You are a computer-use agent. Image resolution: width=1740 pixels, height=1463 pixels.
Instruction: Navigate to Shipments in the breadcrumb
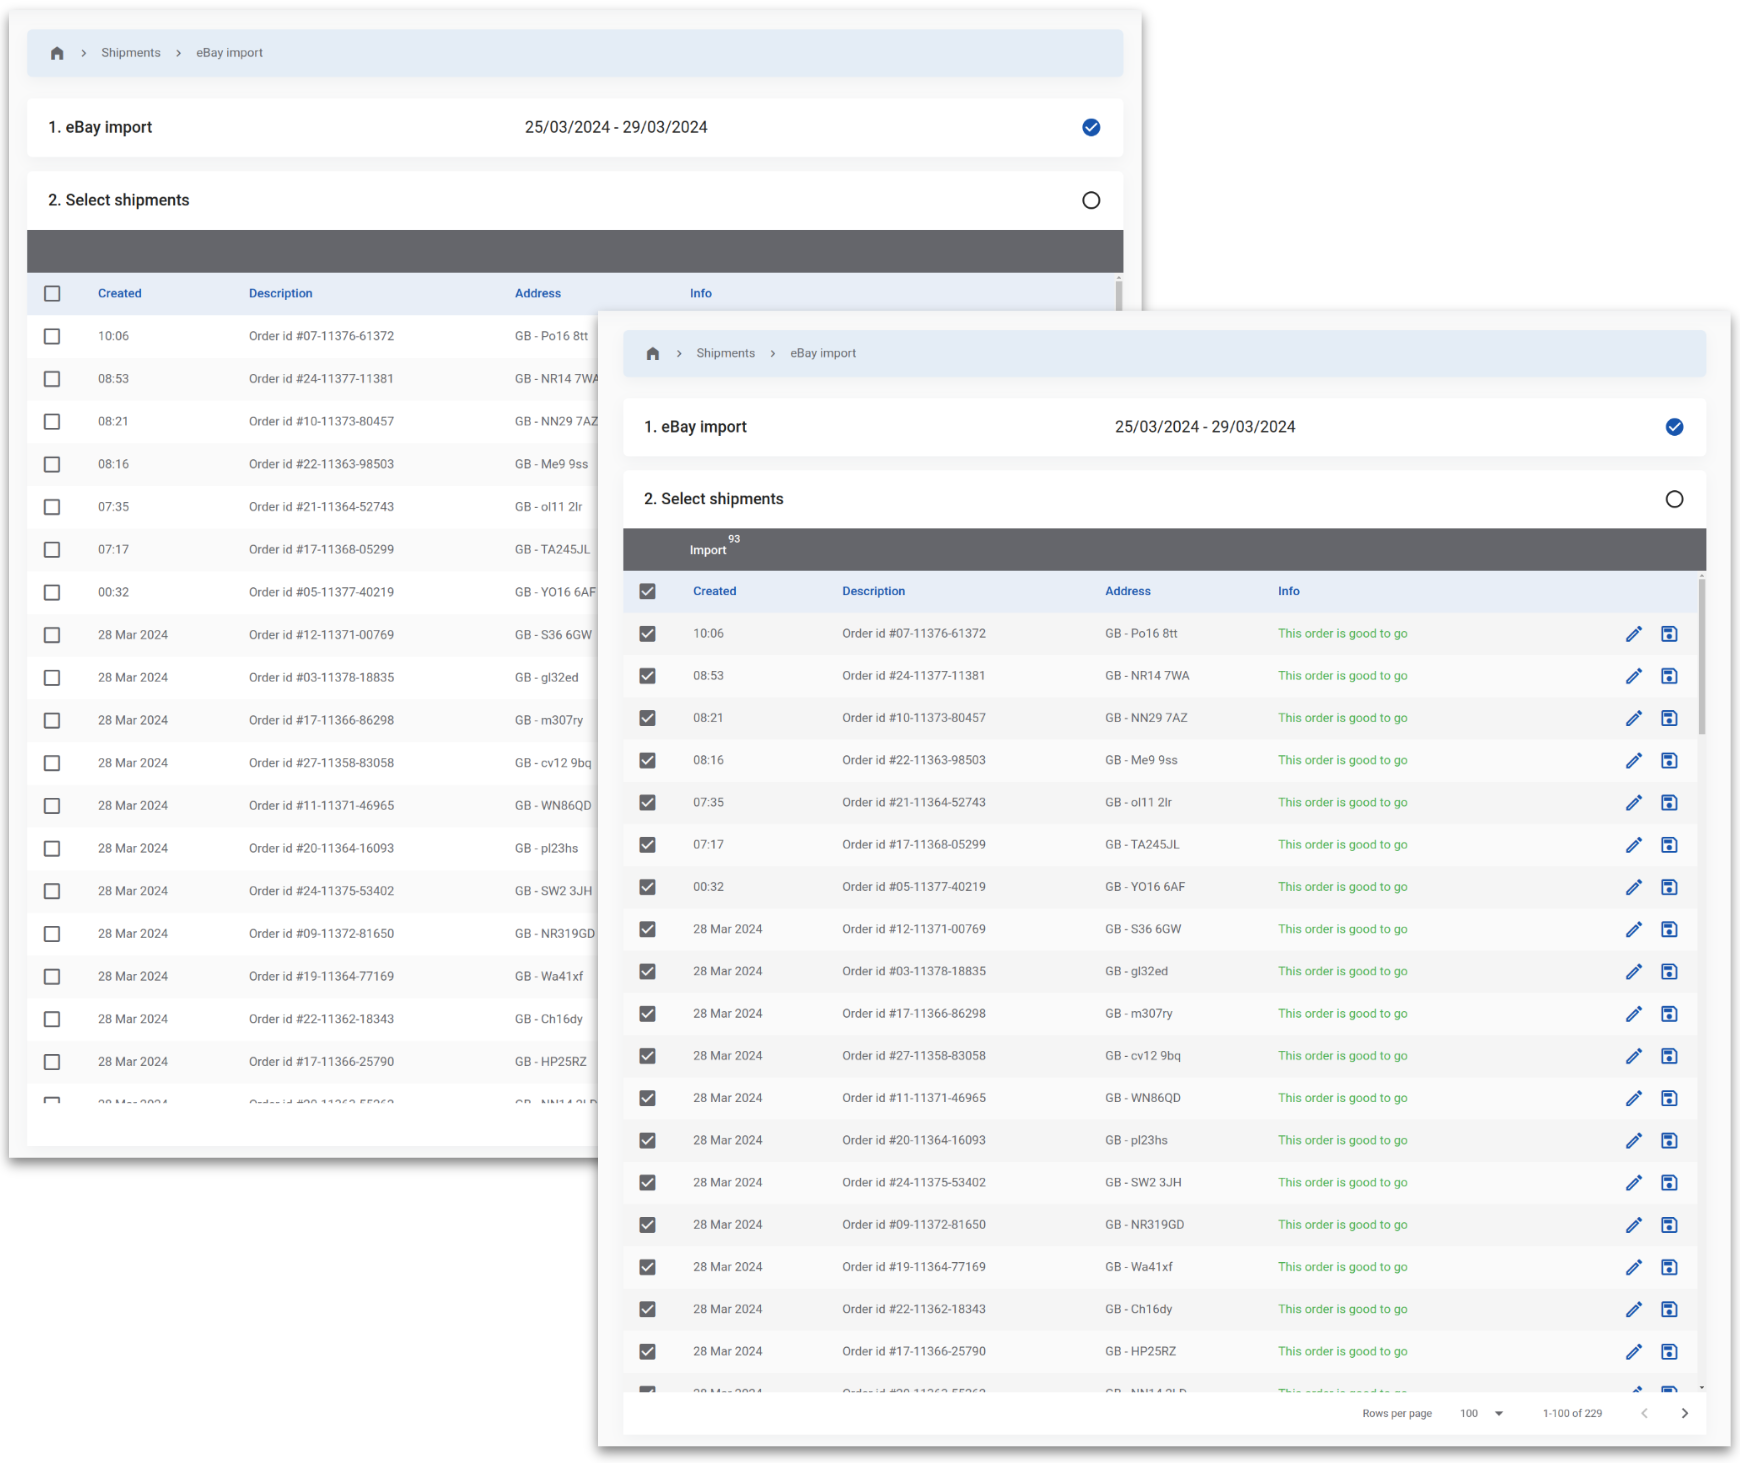coord(725,353)
